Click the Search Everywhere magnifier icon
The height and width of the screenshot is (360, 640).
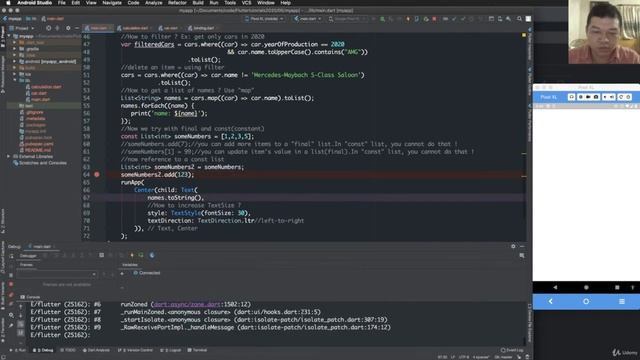pos(519,19)
